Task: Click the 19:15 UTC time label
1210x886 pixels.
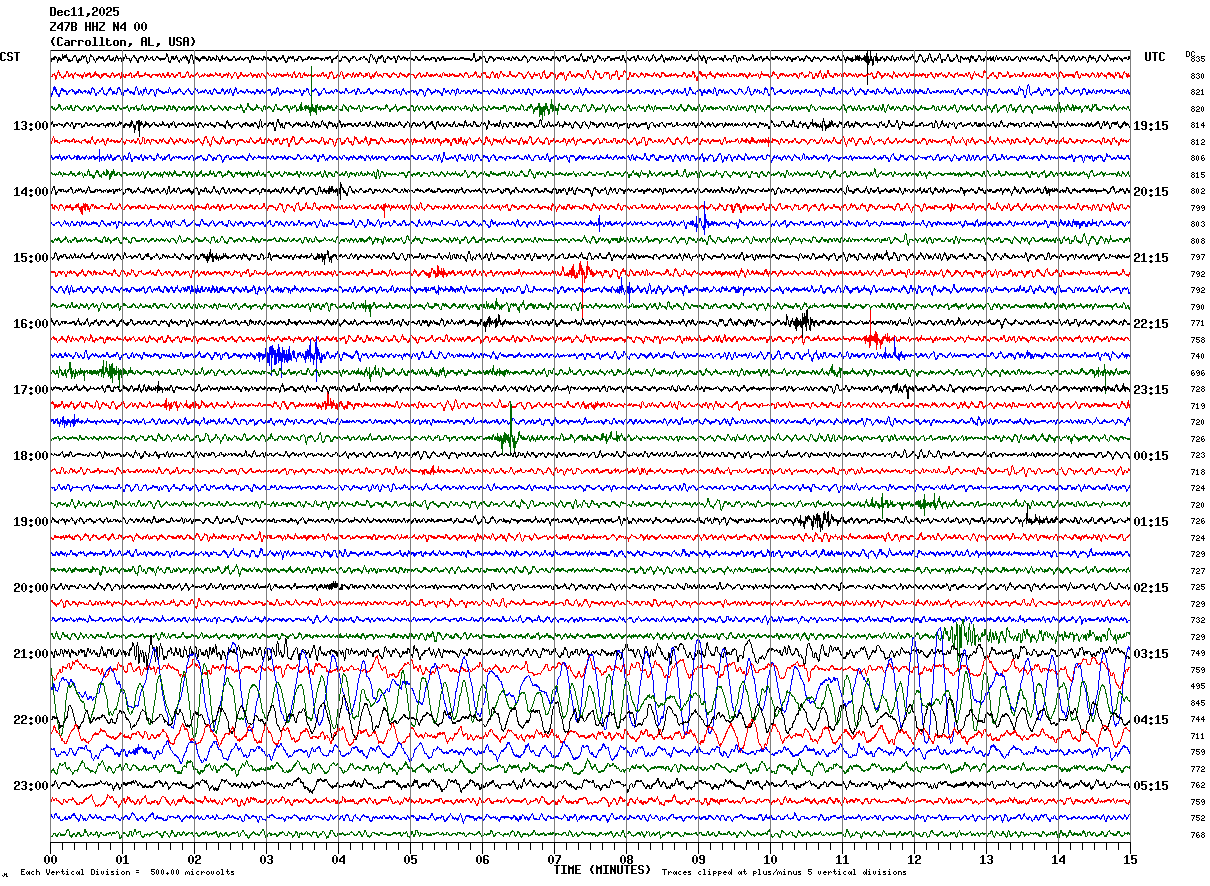Action: click(1151, 126)
